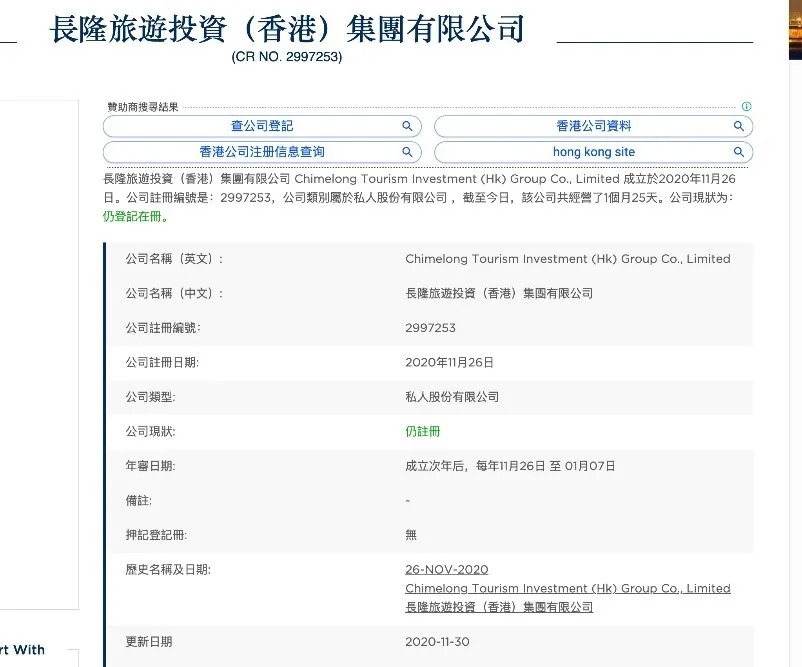802x667 pixels.
Task: Open the underlined 長隆旅遊投資 history name link
Action: pyautogui.click(x=498, y=607)
